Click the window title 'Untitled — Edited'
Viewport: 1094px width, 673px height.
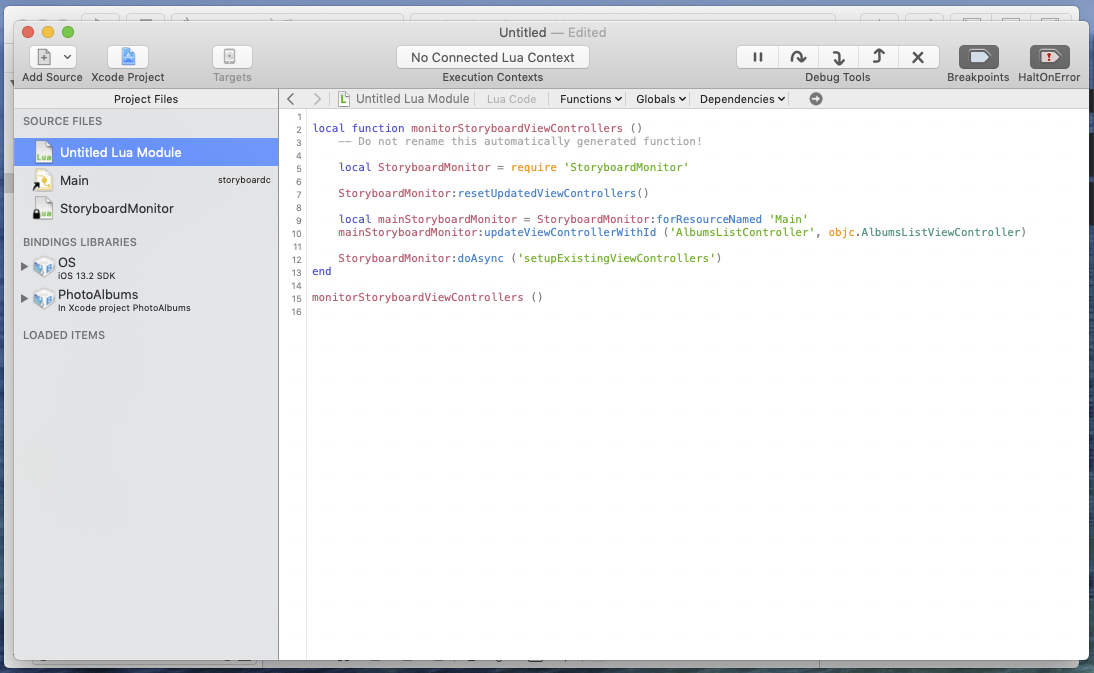553,33
